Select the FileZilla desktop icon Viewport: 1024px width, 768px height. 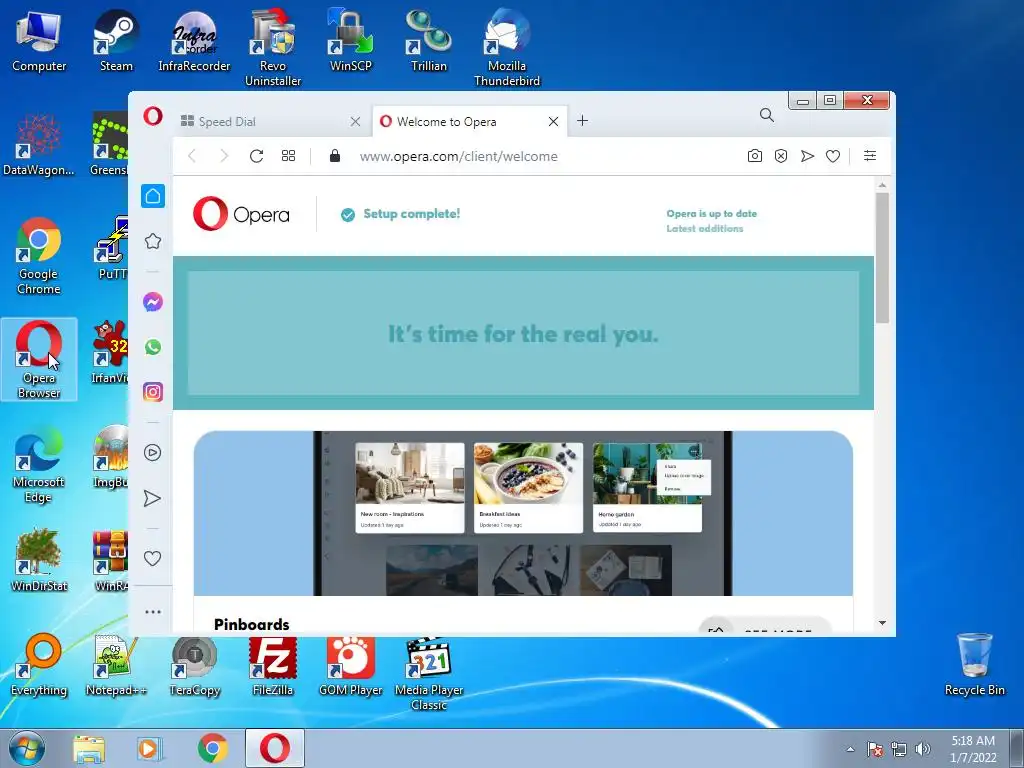pyautogui.click(x=272, y=665)
